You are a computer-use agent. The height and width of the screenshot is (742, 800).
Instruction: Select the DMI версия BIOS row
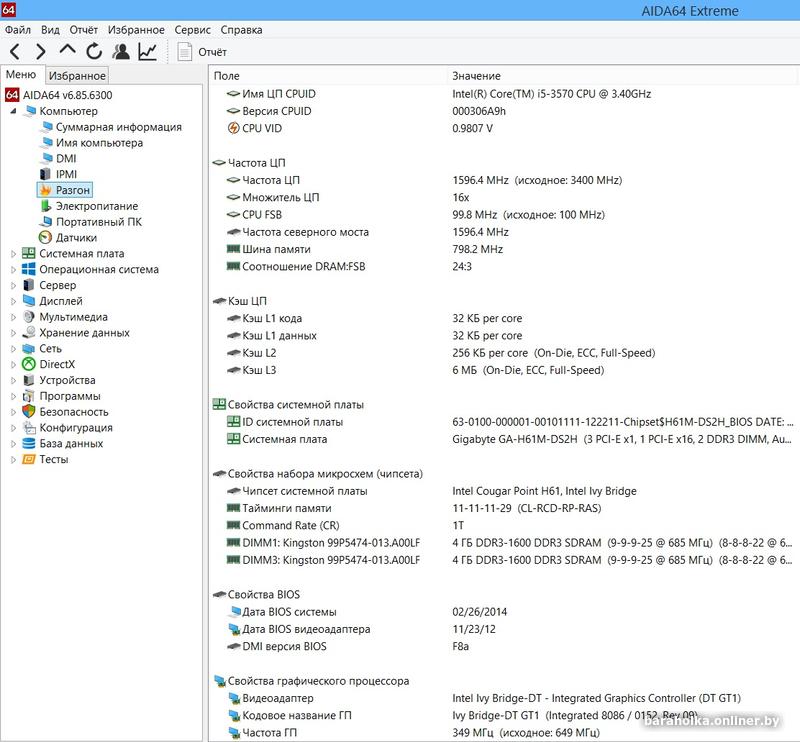[503, 646]
